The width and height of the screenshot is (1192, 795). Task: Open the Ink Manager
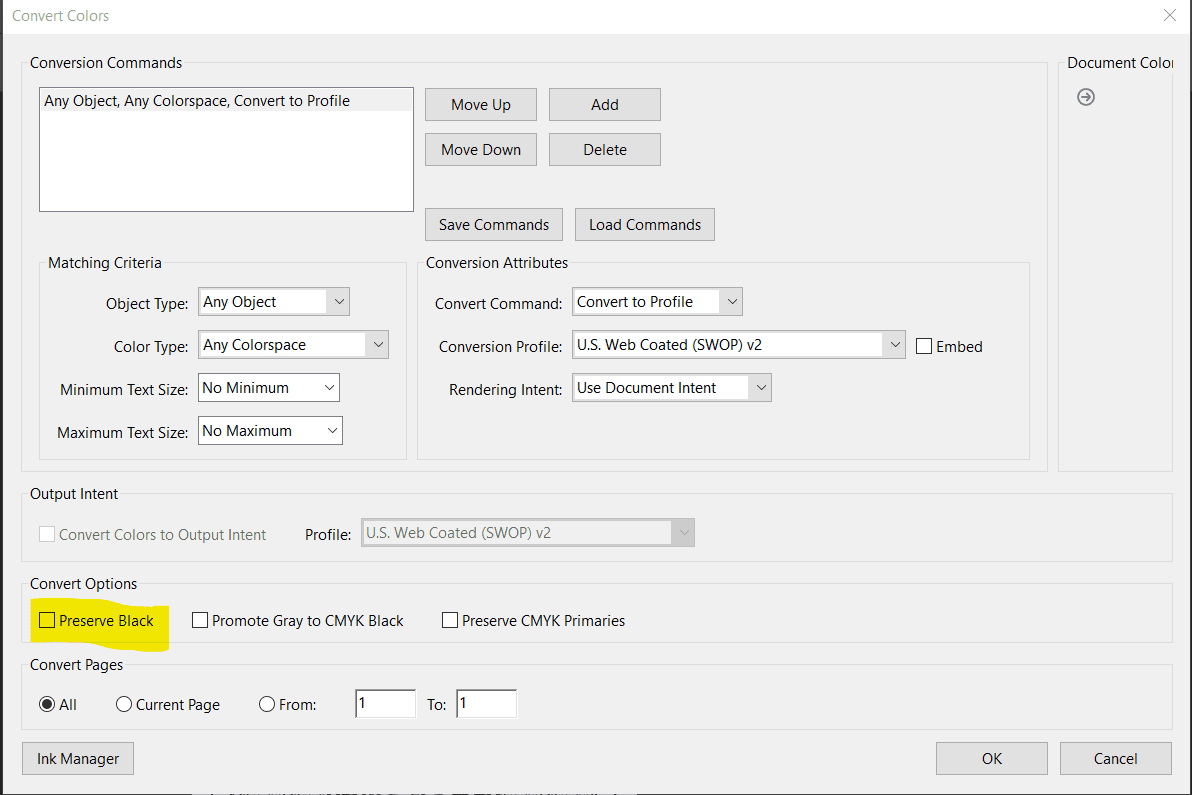77,759
